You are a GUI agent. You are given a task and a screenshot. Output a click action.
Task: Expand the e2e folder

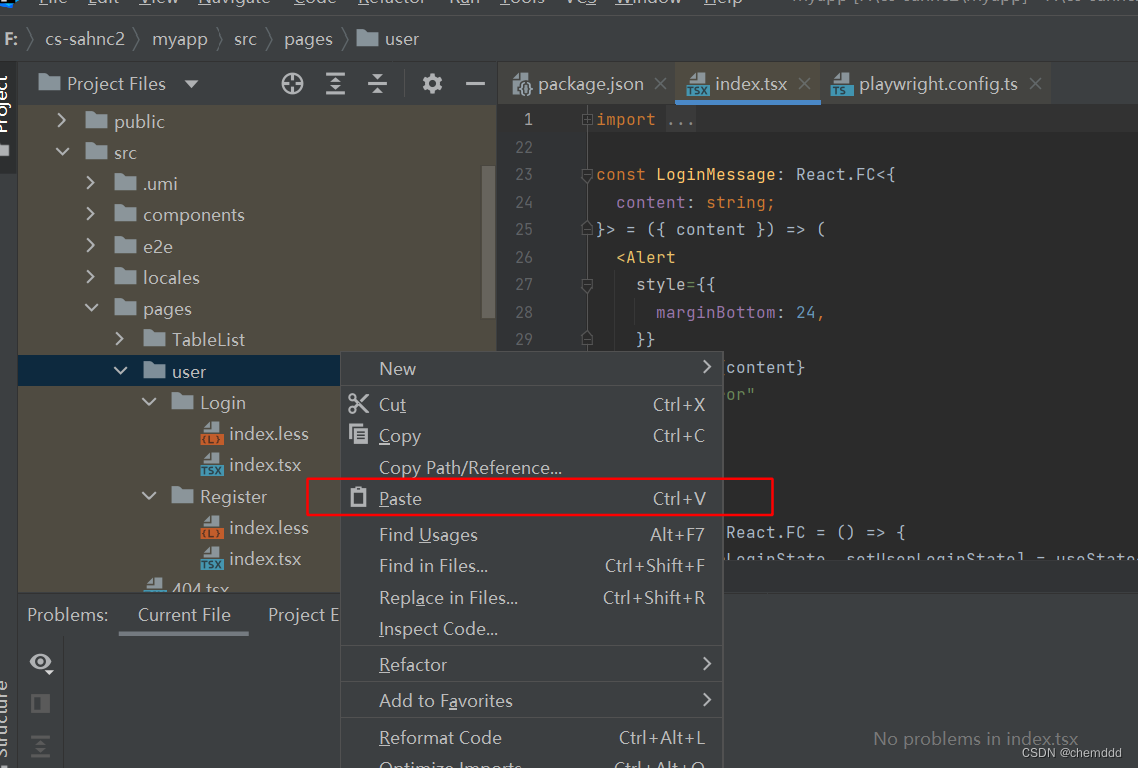click(91, 245)
